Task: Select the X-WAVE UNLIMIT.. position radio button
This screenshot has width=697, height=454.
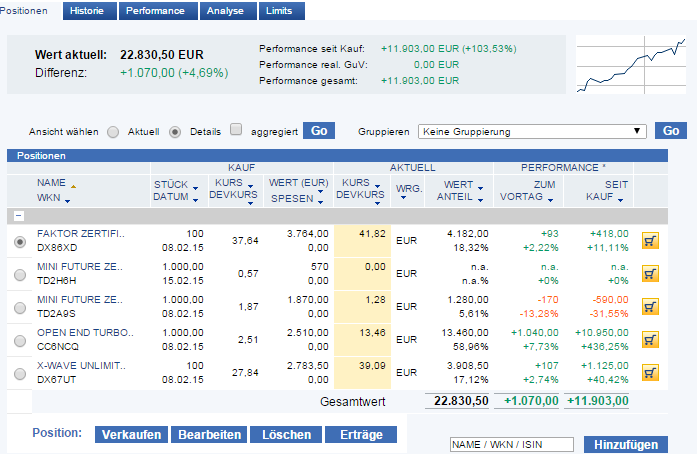Action: tap(20, 374)
